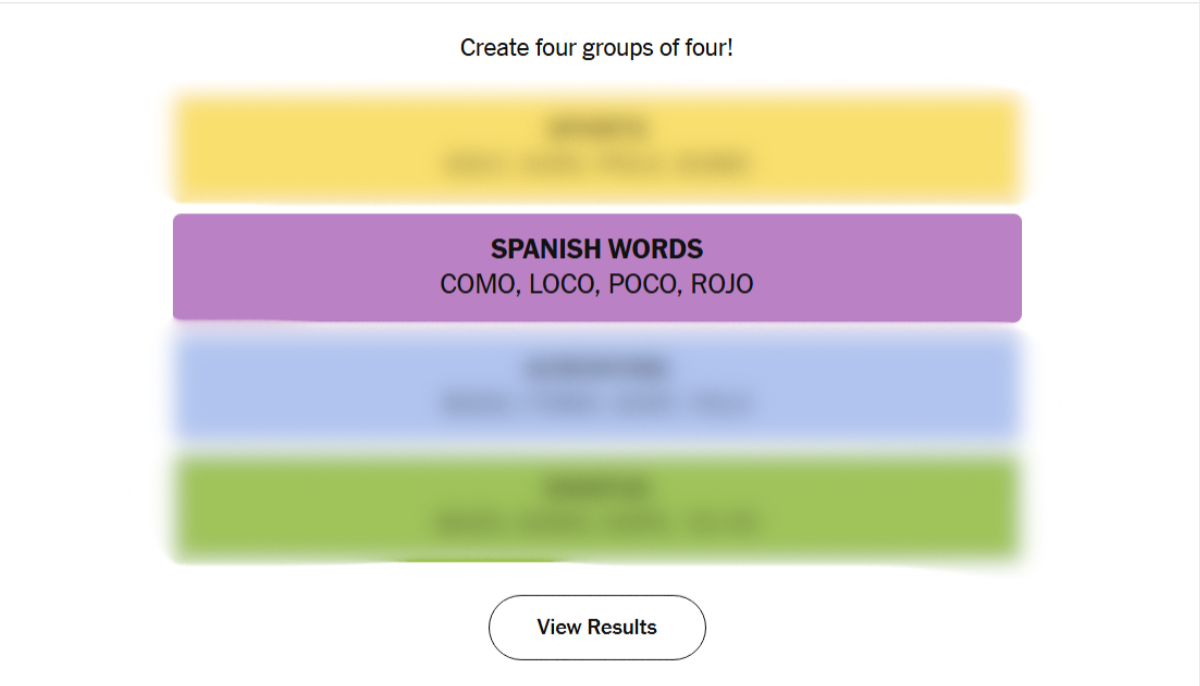Click the blurred title in blue card
The width and height of the screenshot is (1200, 686).
pyautogui.click(x=597, y=369)
